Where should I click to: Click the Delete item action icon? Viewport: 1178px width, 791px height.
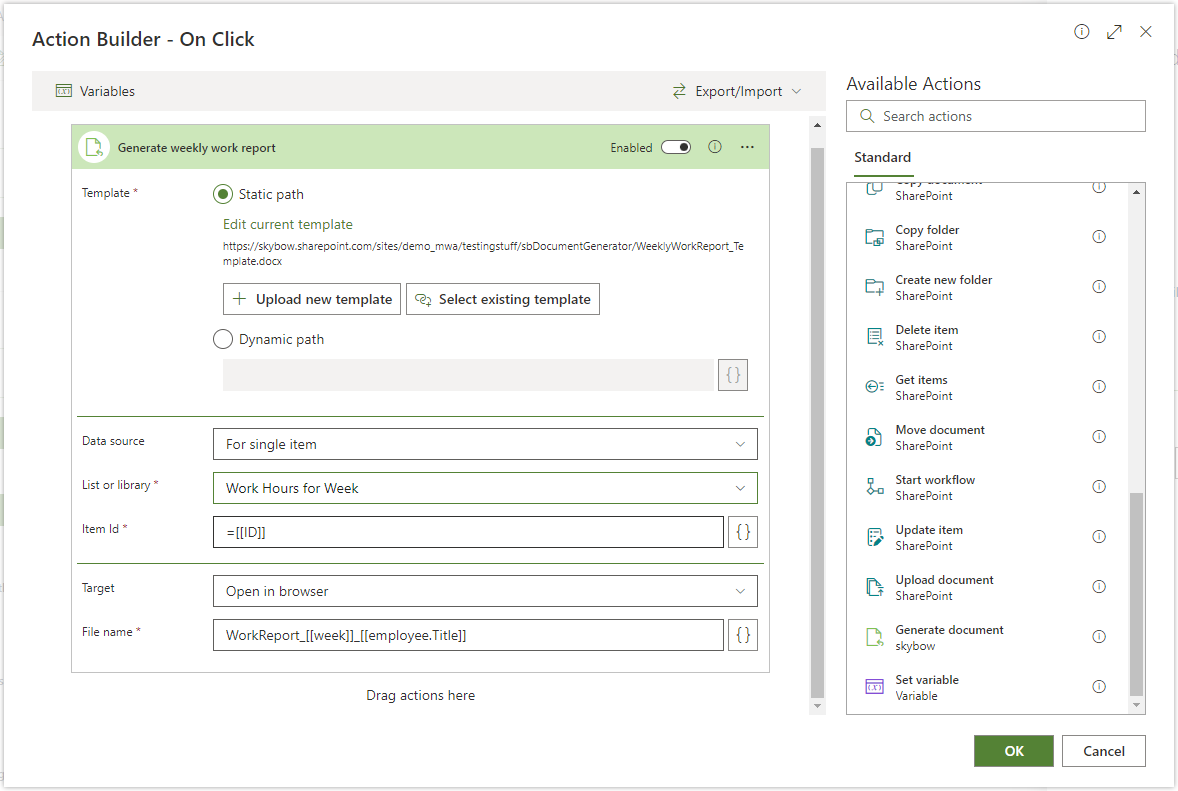point(874,337)
